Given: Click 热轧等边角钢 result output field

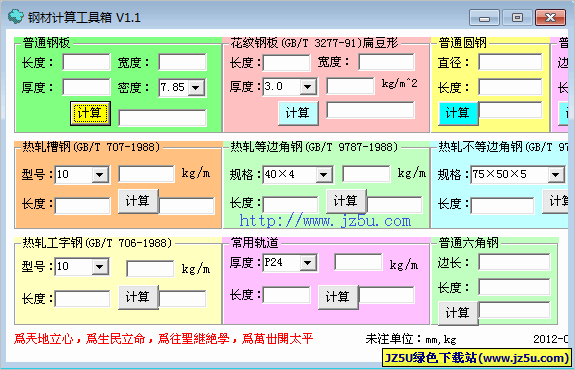Looking at the screenshot, I should pyautogui.click(x=395, y=205).
